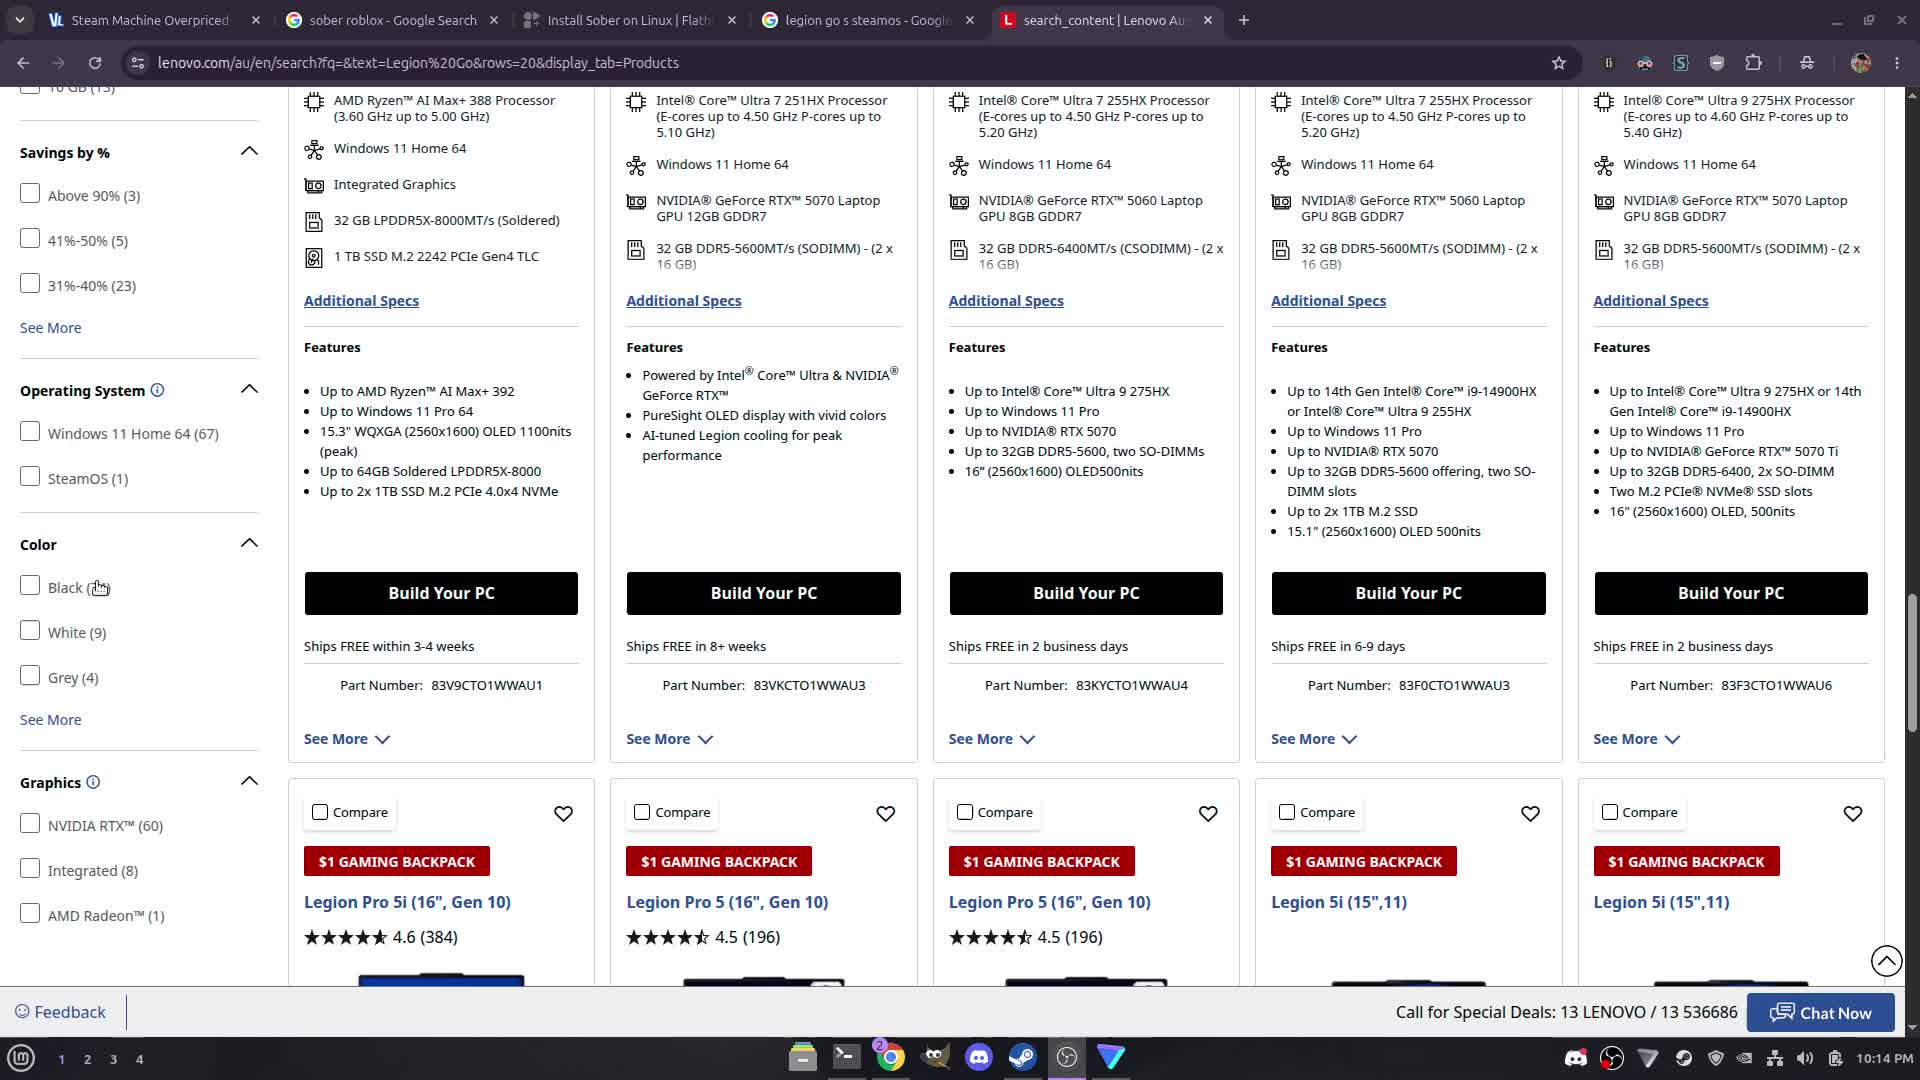
Task: Click the Graphics filter info icon
Action: coord(93,782)
